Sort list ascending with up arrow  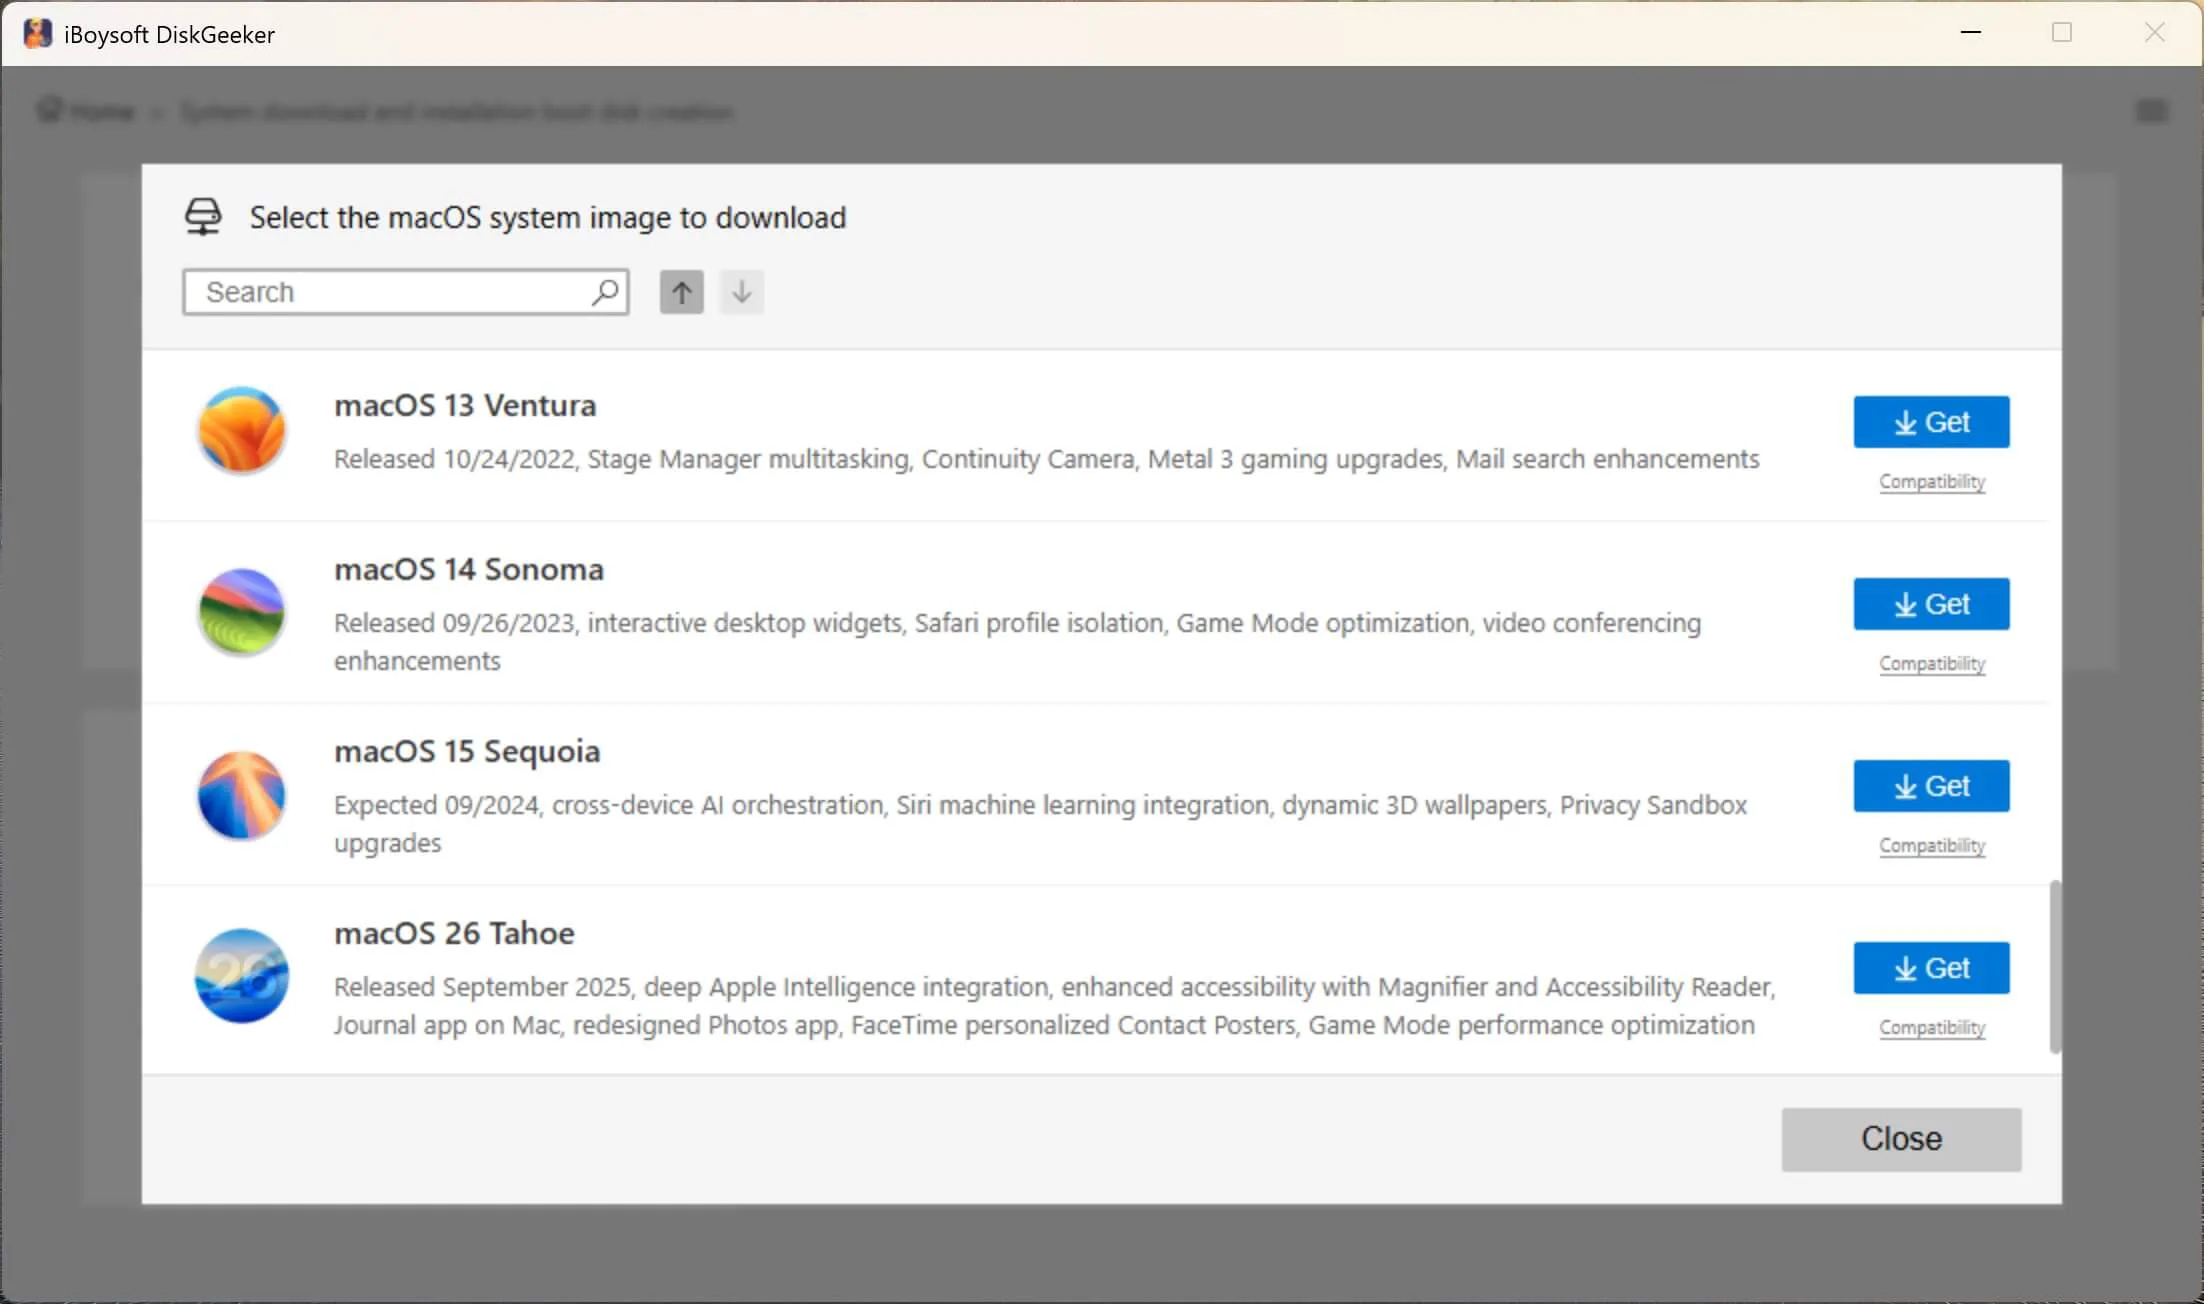681,292
